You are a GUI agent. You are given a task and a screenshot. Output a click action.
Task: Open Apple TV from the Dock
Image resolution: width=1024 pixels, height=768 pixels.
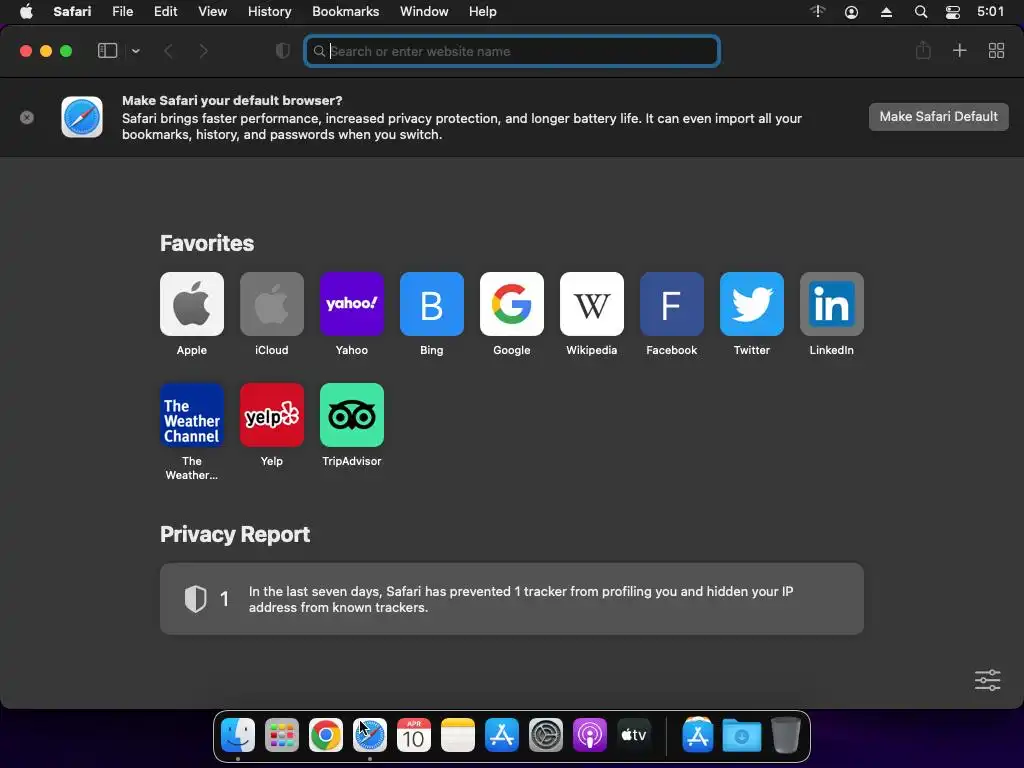coord(633,735)
